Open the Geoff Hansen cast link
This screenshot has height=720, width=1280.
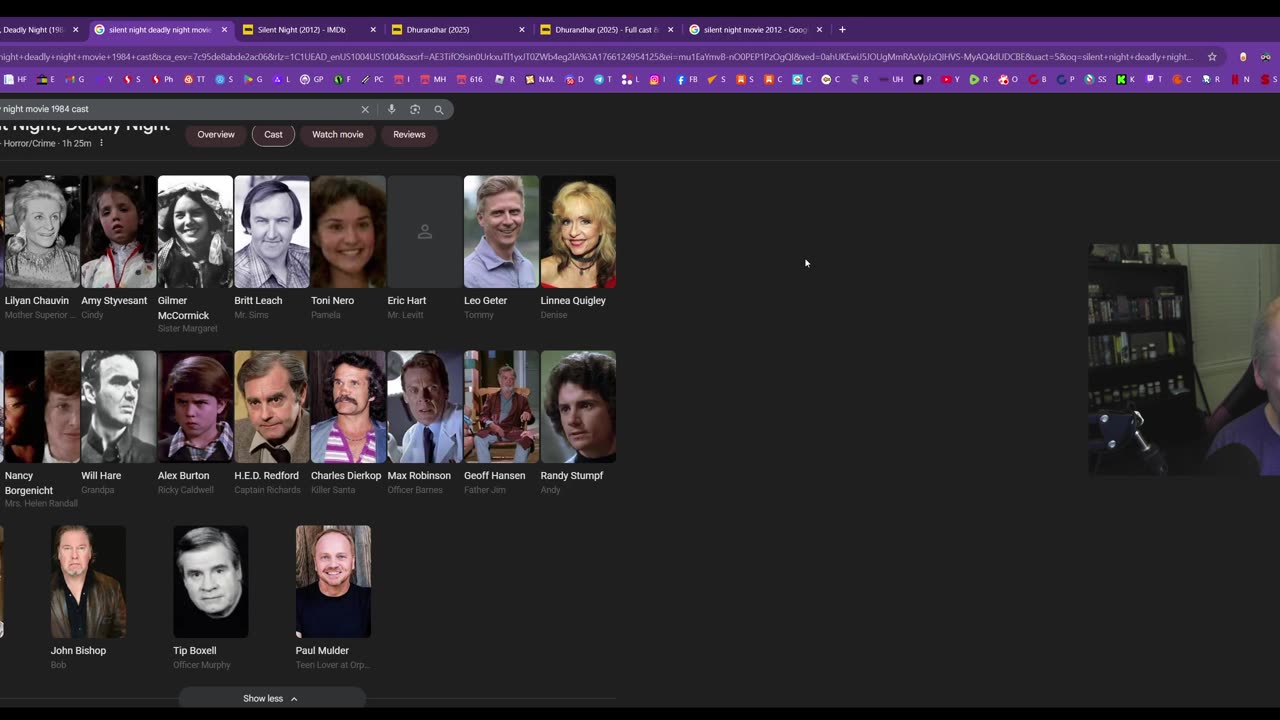[494, 476]
